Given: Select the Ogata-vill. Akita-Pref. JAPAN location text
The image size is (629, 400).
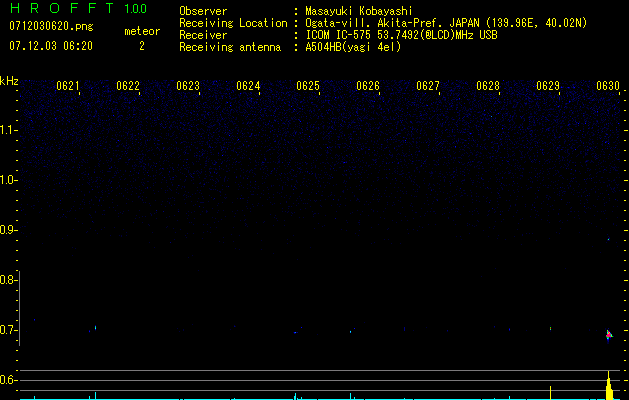Looking at the screenshot, I should 446,23.
